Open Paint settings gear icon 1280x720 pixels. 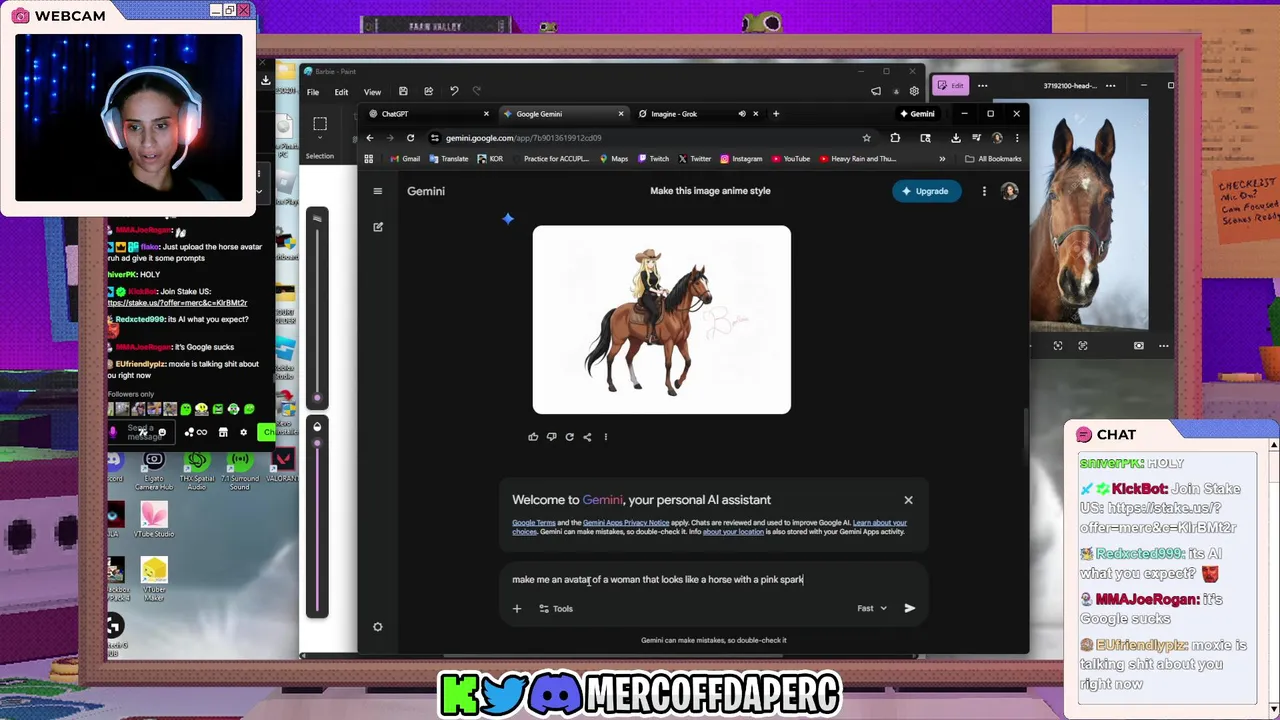[x=914, y=92]
